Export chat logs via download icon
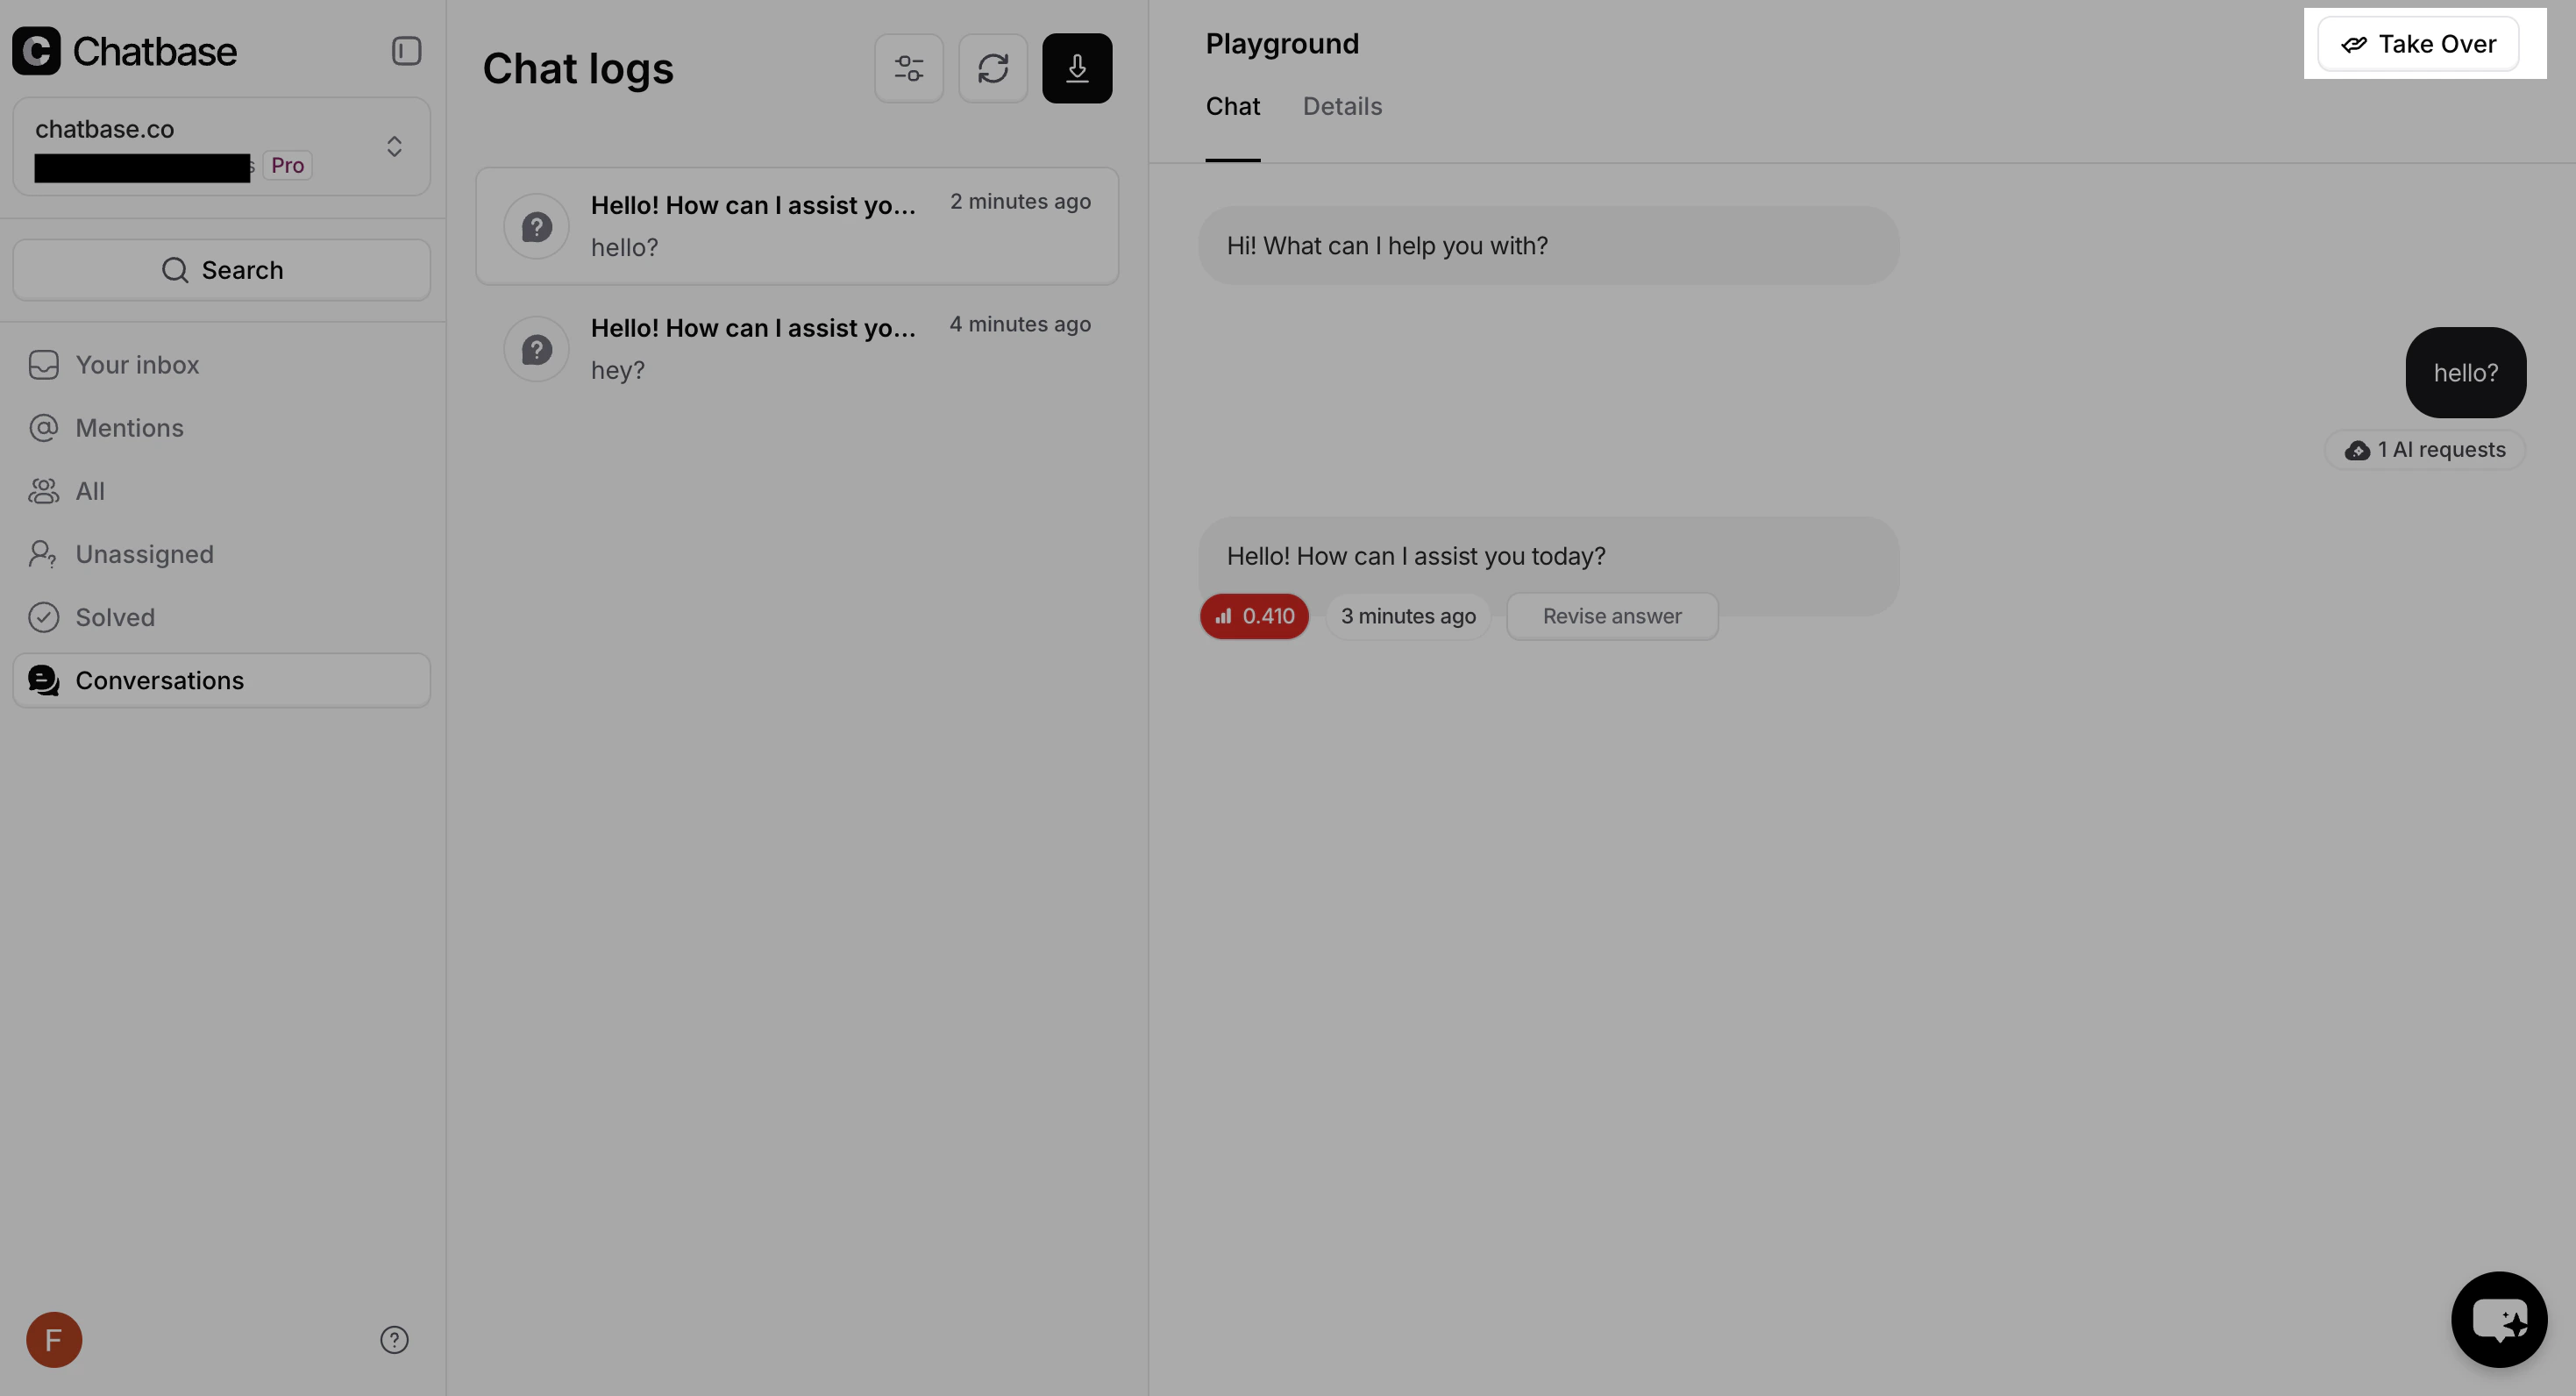Screen dimensions: 2576x1396 (x=1077, y=67)
